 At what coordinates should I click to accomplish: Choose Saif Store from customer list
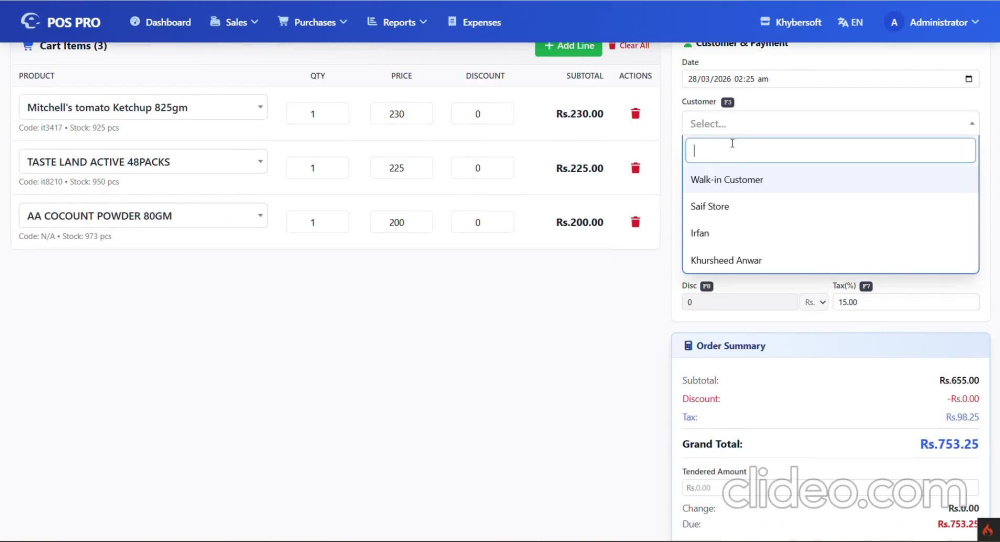830,207
